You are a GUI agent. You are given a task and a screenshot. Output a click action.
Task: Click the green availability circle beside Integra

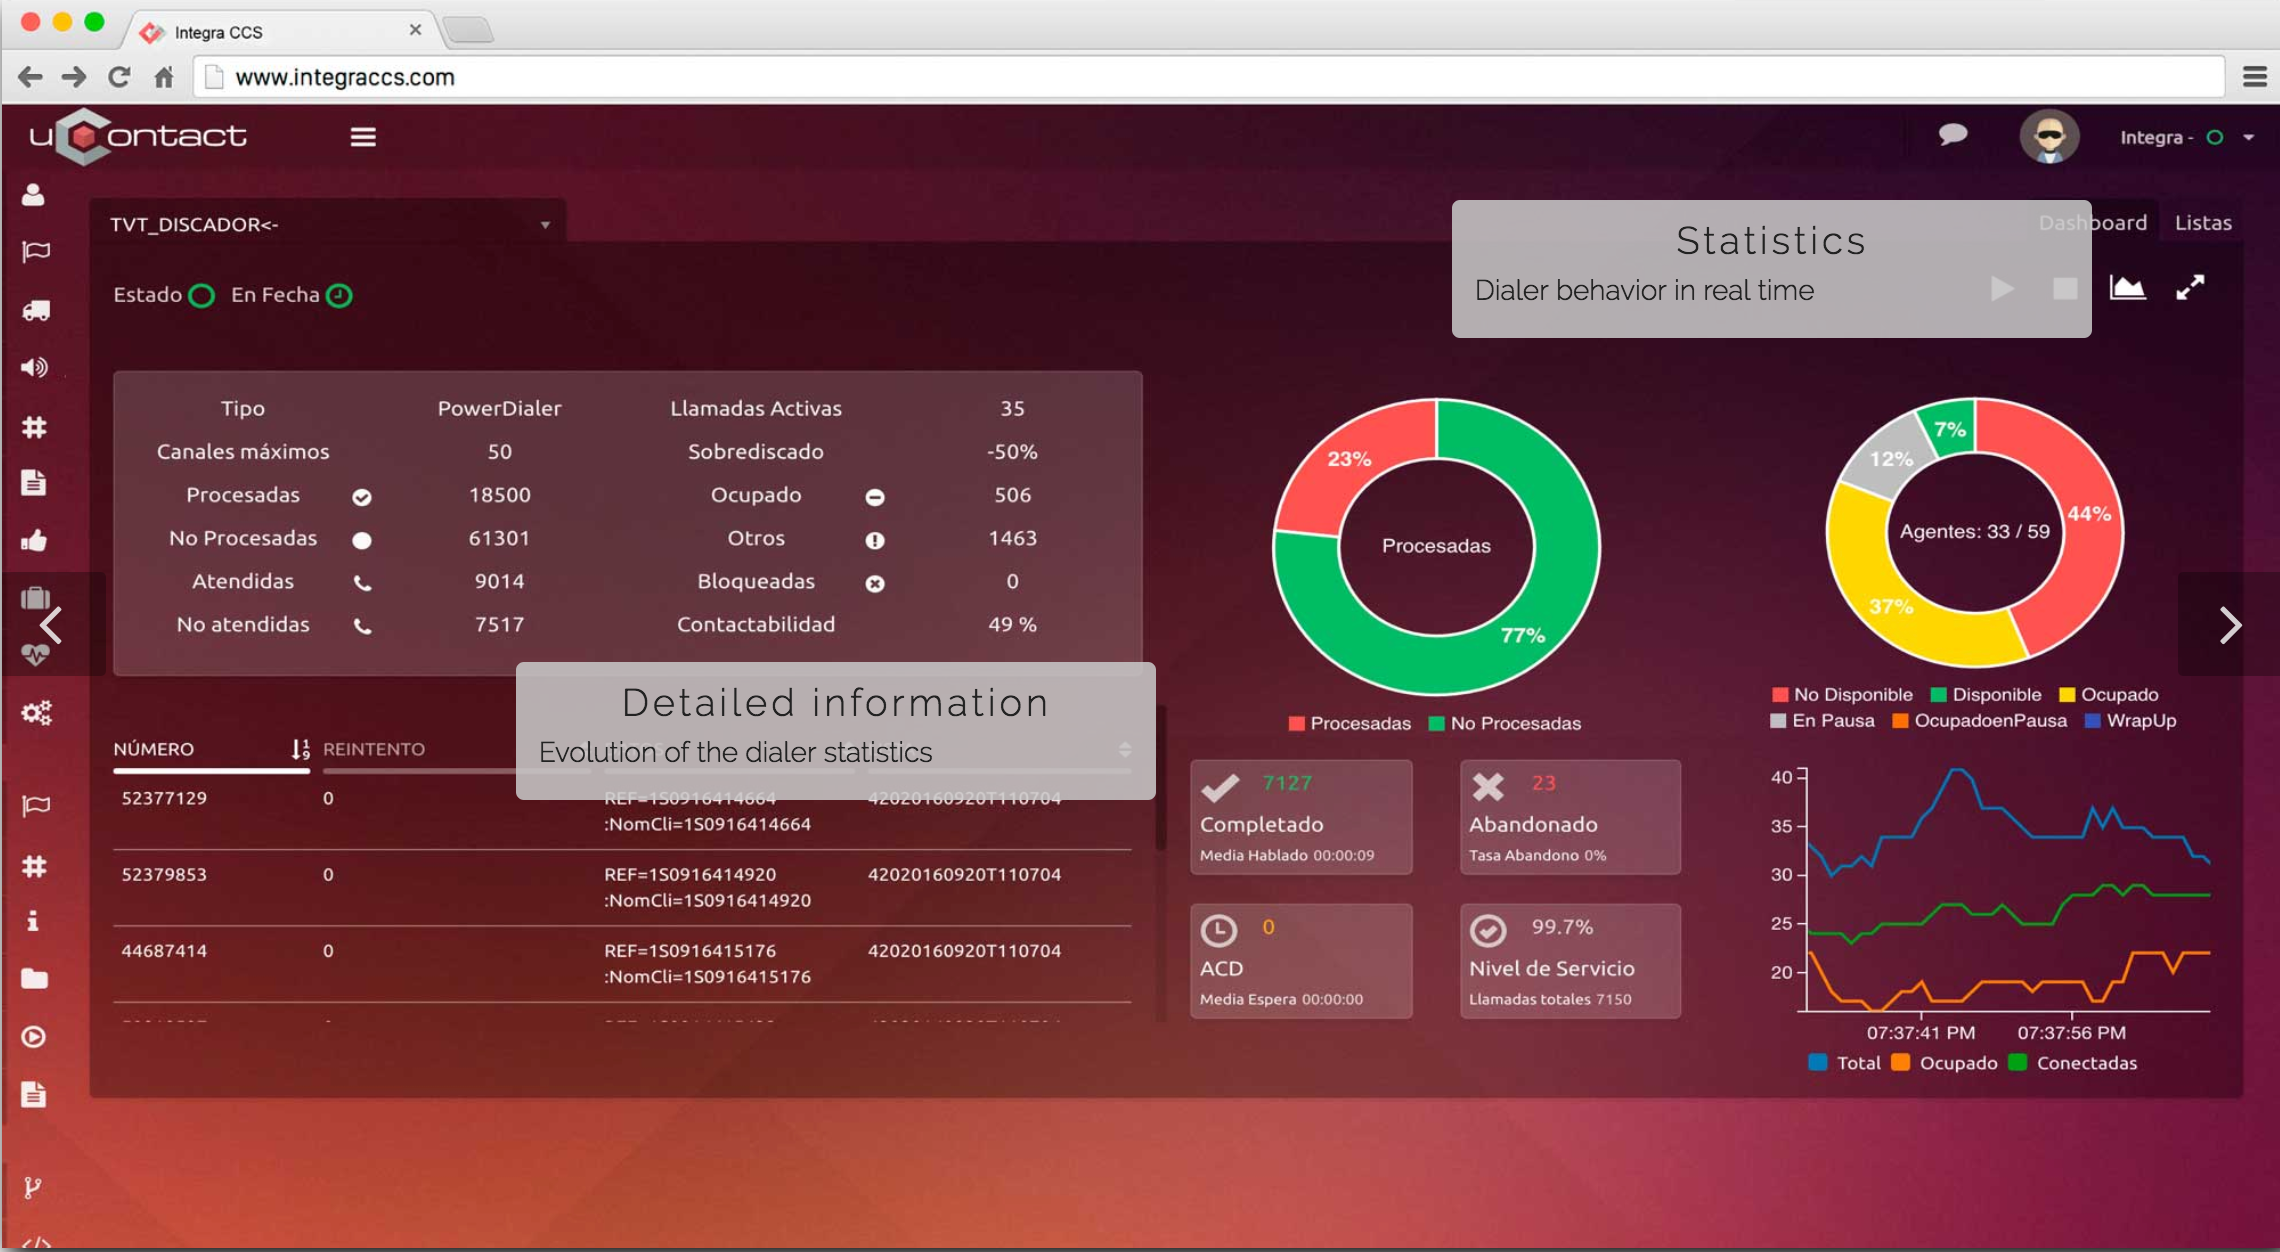coord(2215,137)
